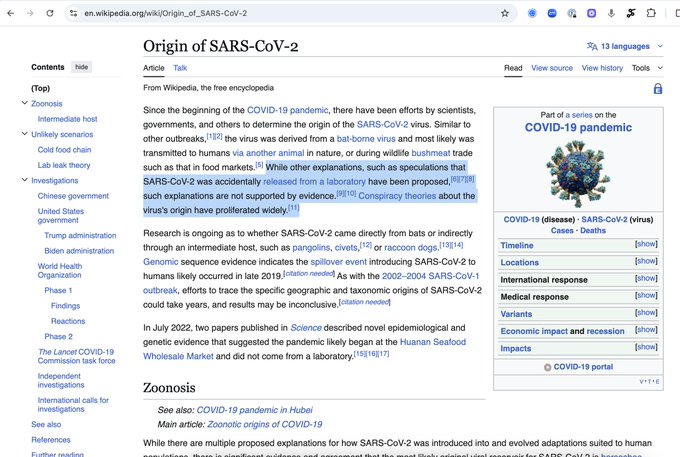This screenshot has height=457, width=680.
Task: Open the pangolins link
Action: tap(311, 248)
